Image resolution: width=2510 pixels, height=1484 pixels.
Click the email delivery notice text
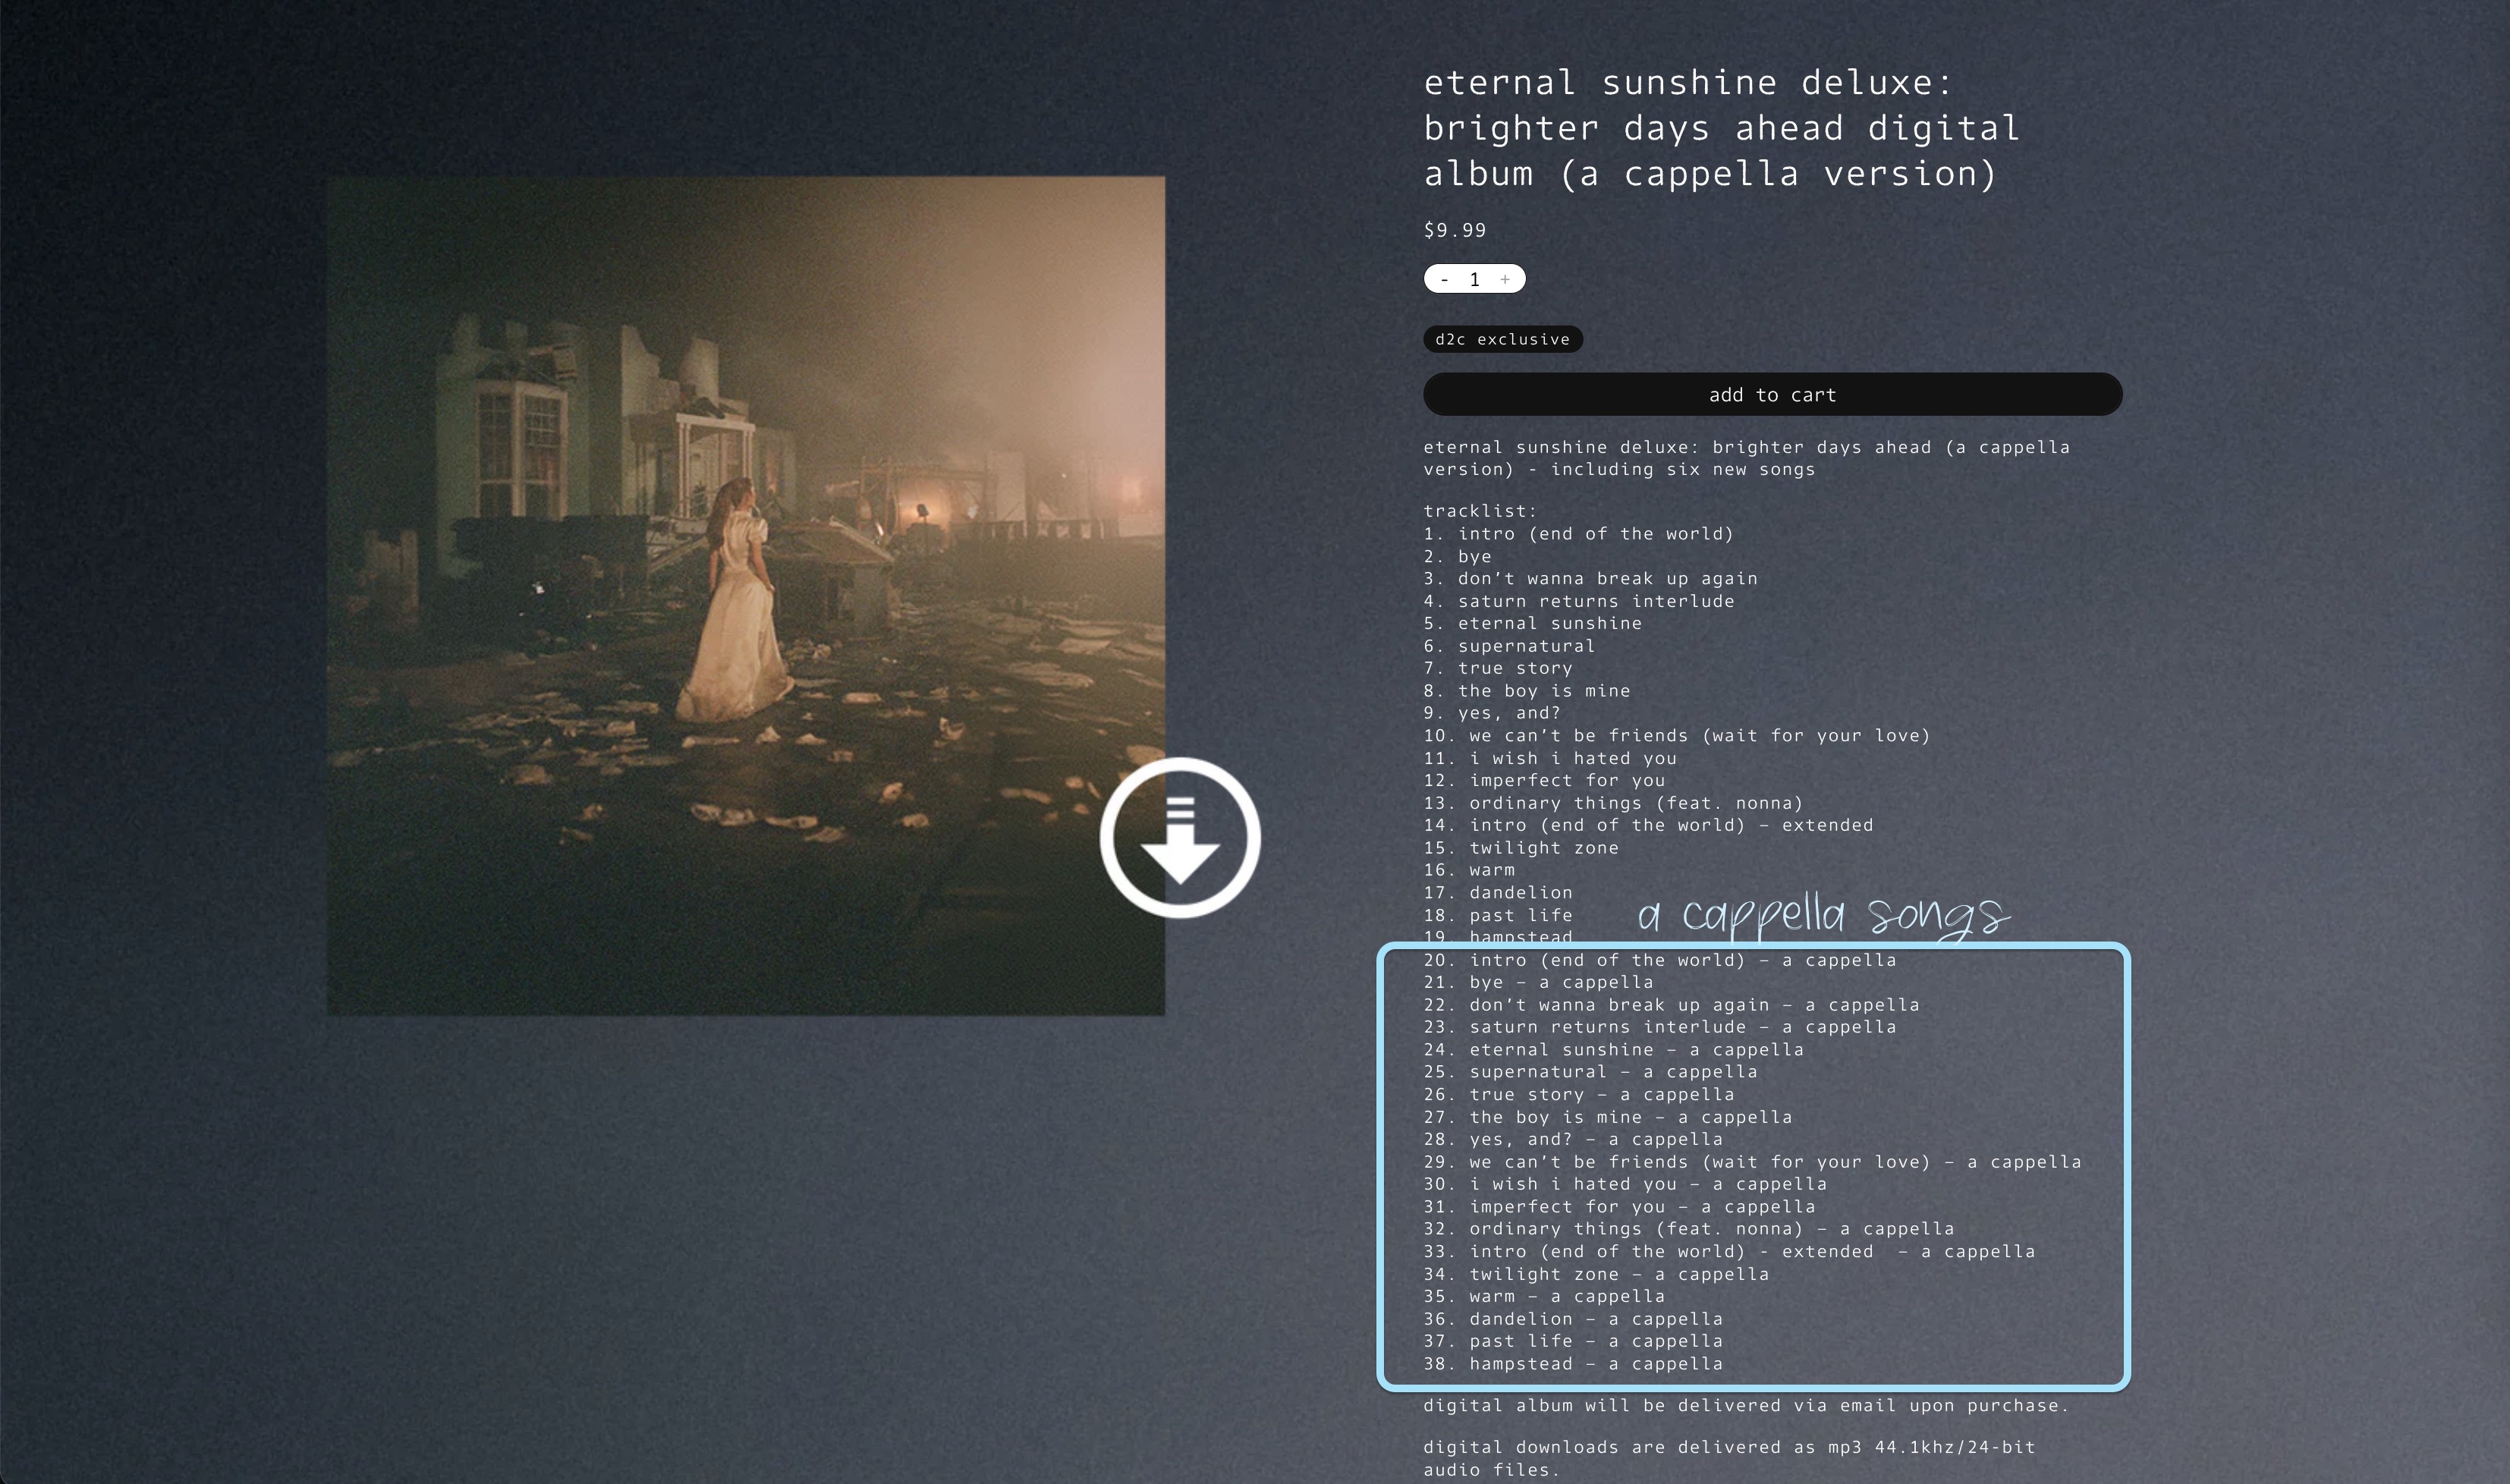click(1745, 1406)
